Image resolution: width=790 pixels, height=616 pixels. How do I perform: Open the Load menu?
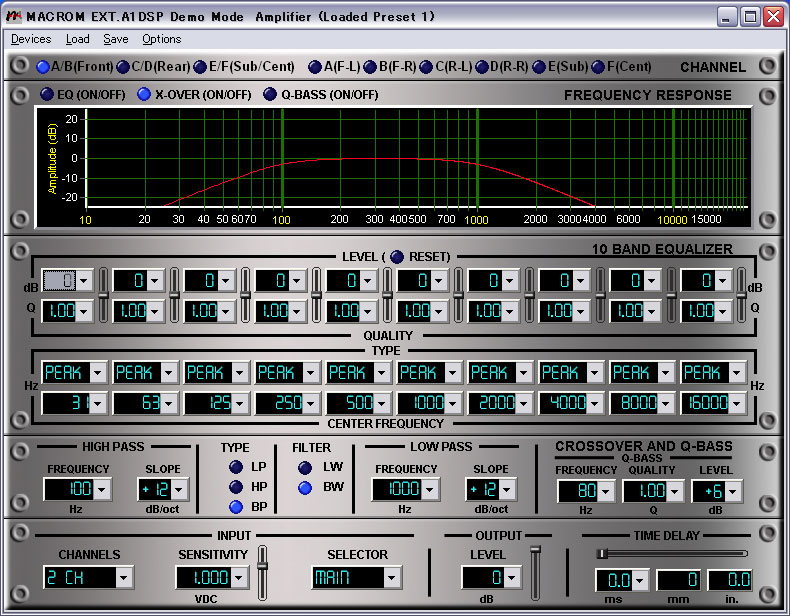(x=78, y=39)
